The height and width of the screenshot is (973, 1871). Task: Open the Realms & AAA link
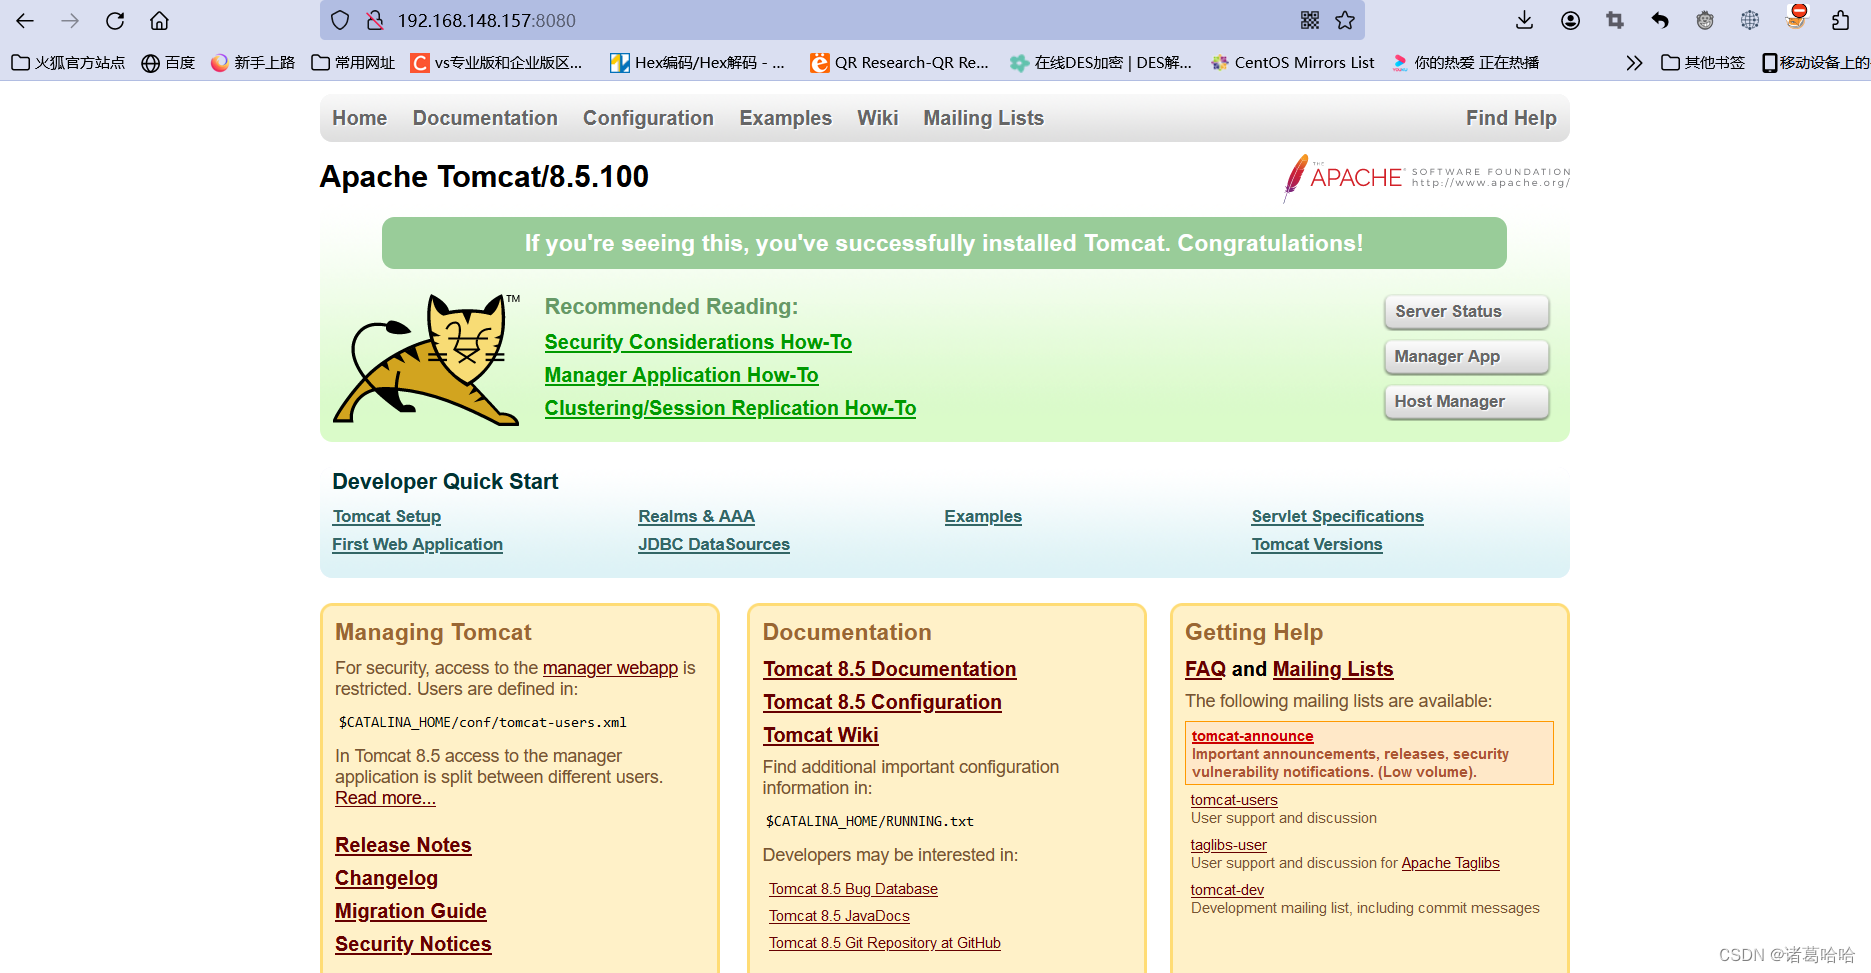(696, 516)
